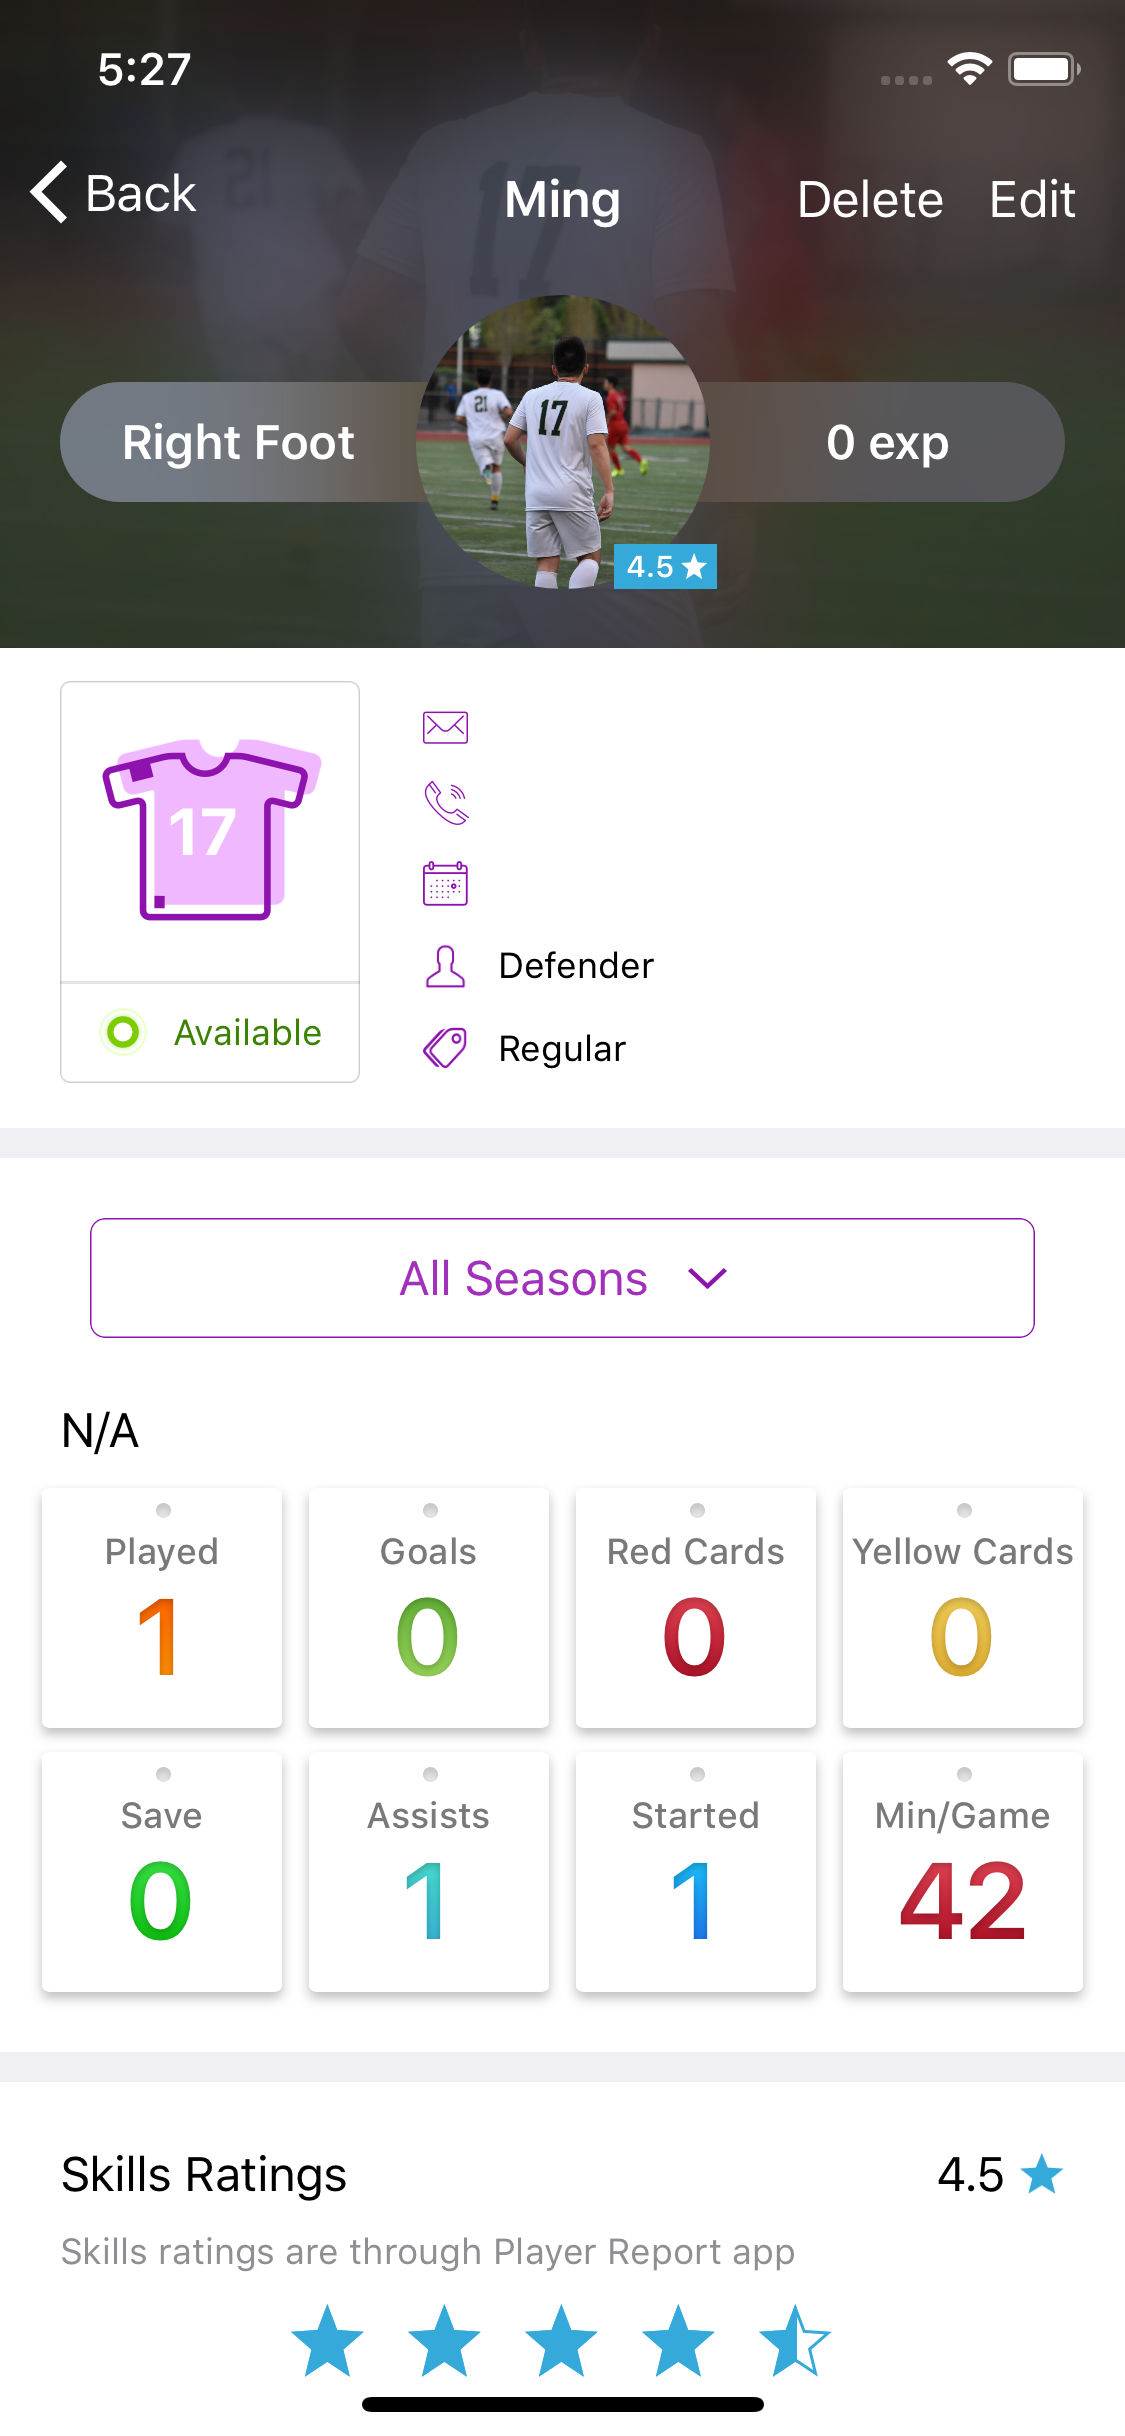Tap the Right Foot pill
Screen dimensions: 1125x2436
(238, 442)
